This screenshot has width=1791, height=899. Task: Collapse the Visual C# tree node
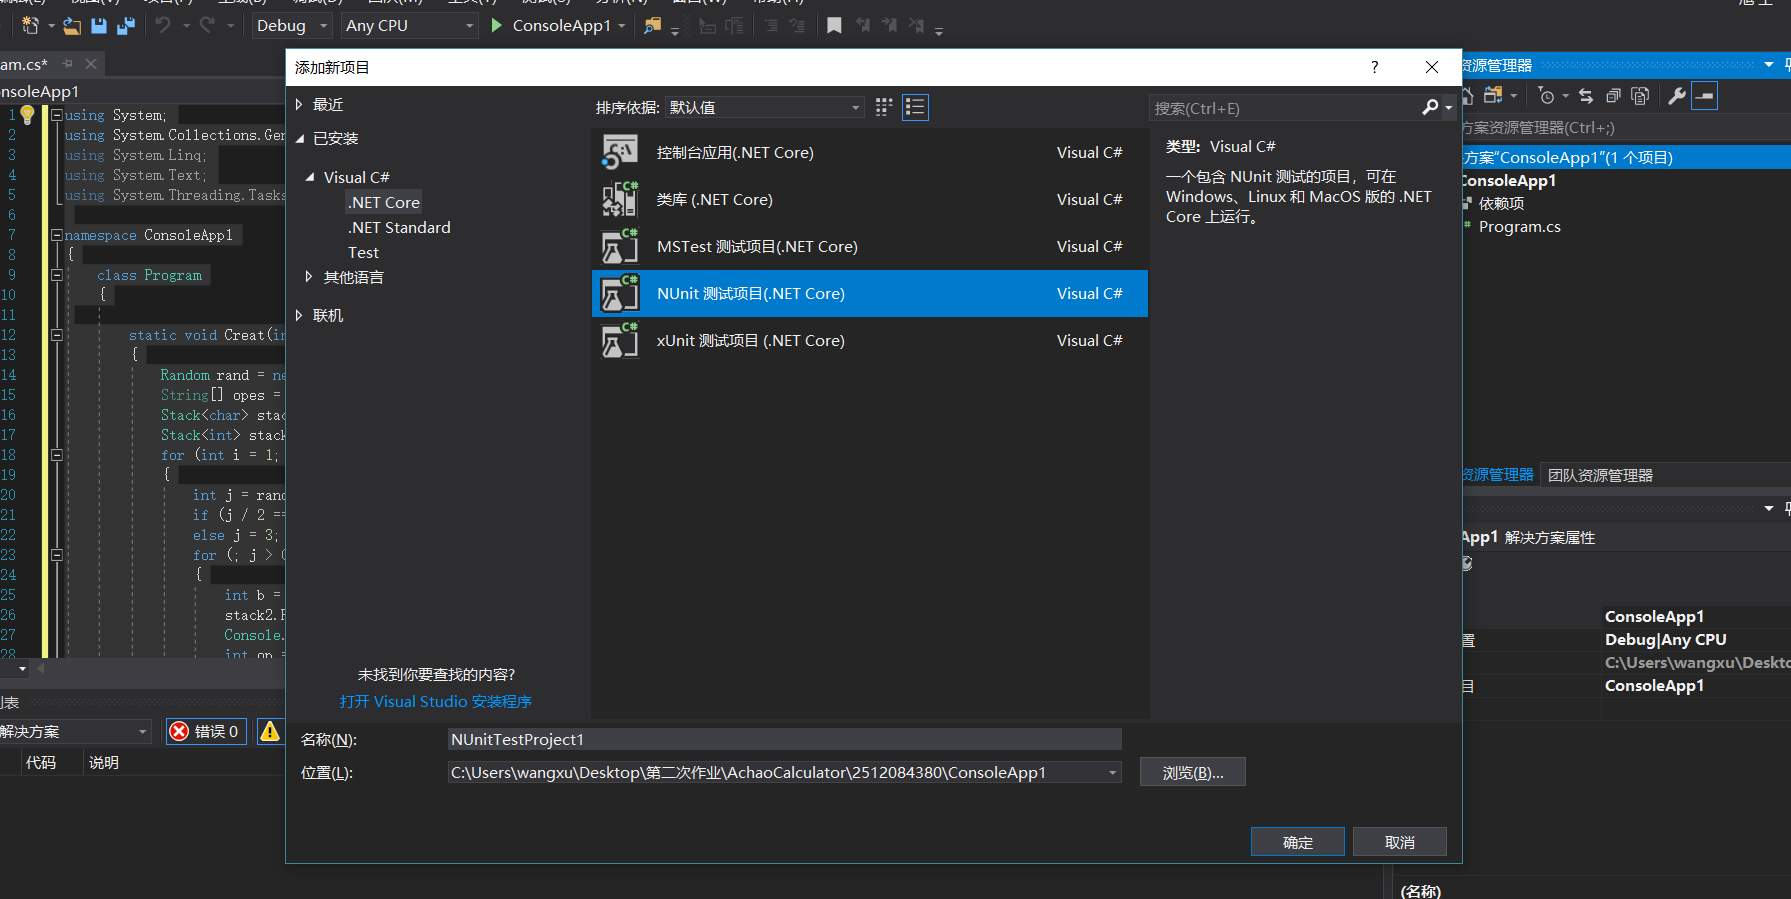(x=310, y=177)
